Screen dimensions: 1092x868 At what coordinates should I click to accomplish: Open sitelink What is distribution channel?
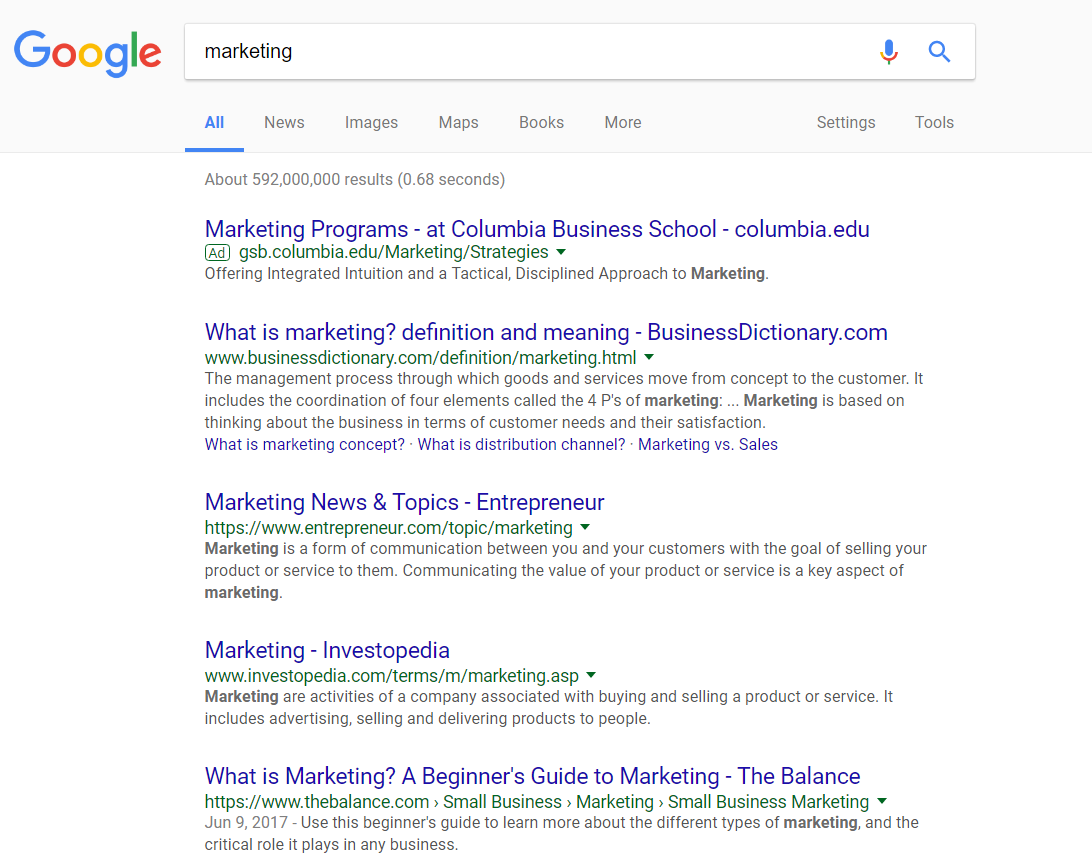(x=522, y=444)
